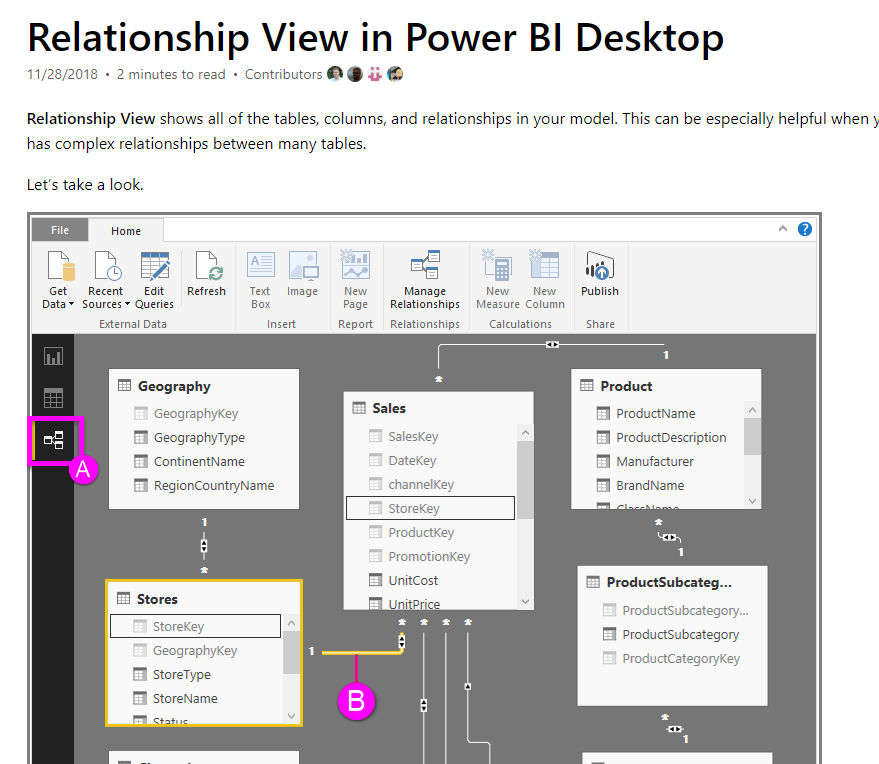Select ProductSubcategory field with dark icon
Image resolution: width=879 pixels, height=764 pixels.
(673, 635)
